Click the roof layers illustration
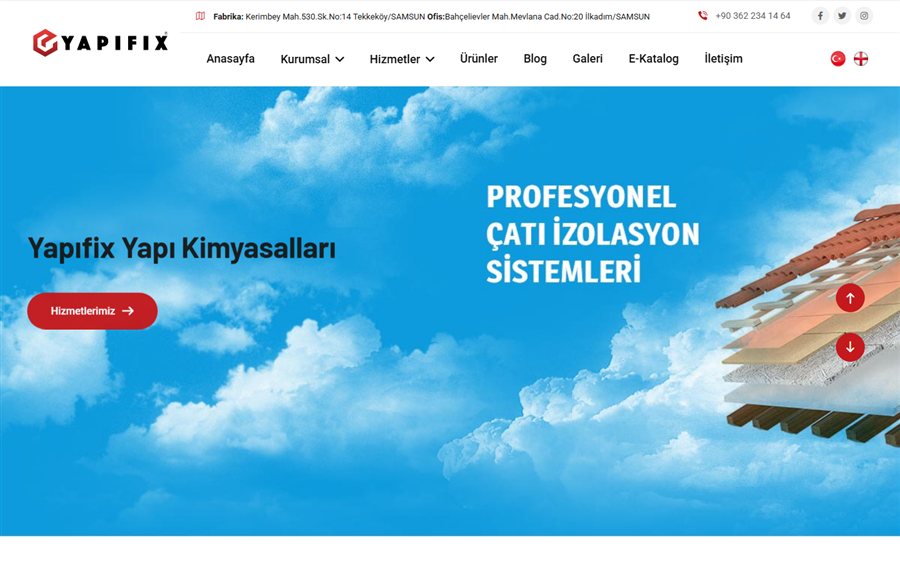This screenshot has height=563, width=900. [808, 325]
